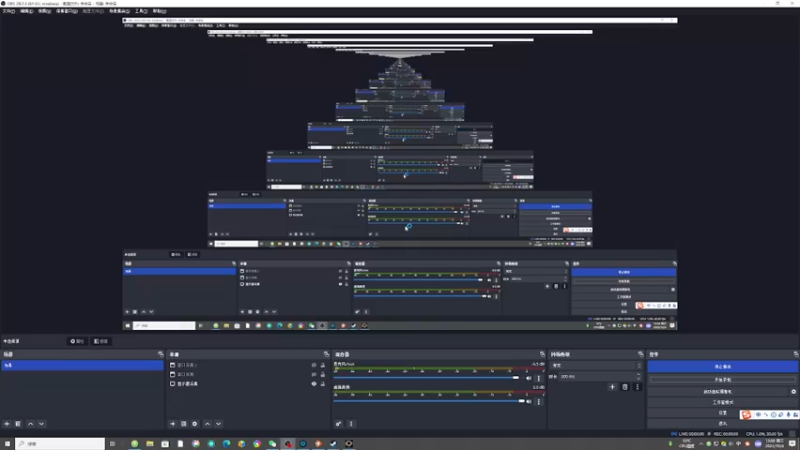Mute the Mic/Aux channel speaker icon
Screen dimensions: 800x450
[x=529, y=379]
